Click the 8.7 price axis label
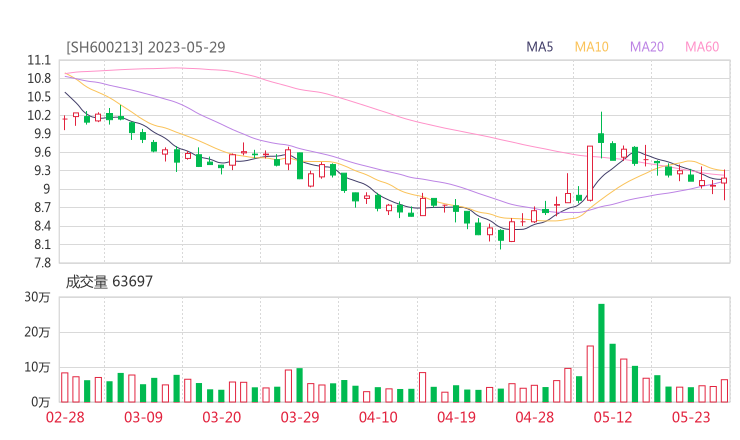740x440 pixels. (x=41, y=208)
